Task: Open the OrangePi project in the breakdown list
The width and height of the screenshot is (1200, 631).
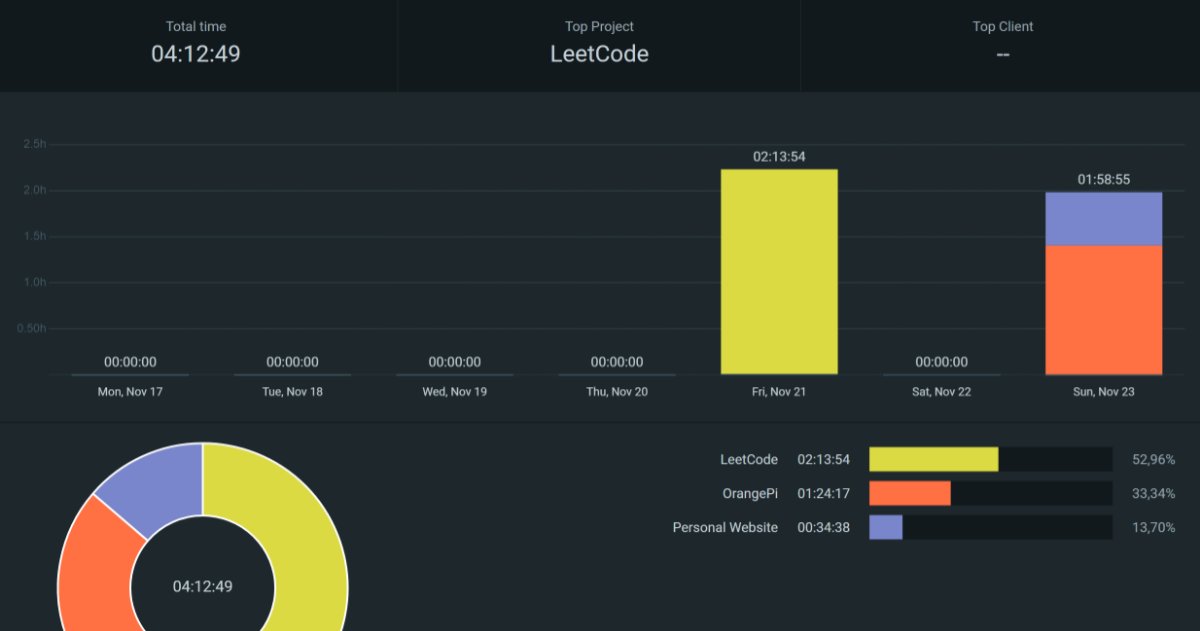Action: 749,493
